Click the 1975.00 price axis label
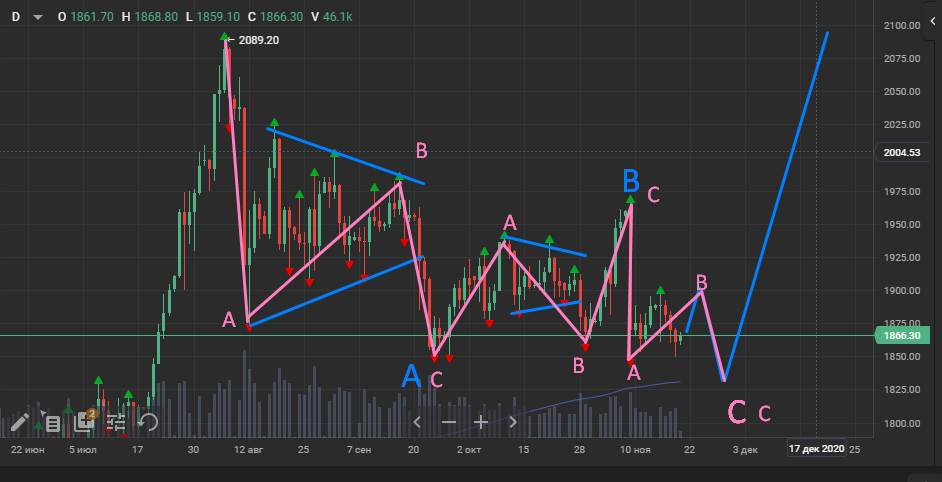 [x=903, y=191]
